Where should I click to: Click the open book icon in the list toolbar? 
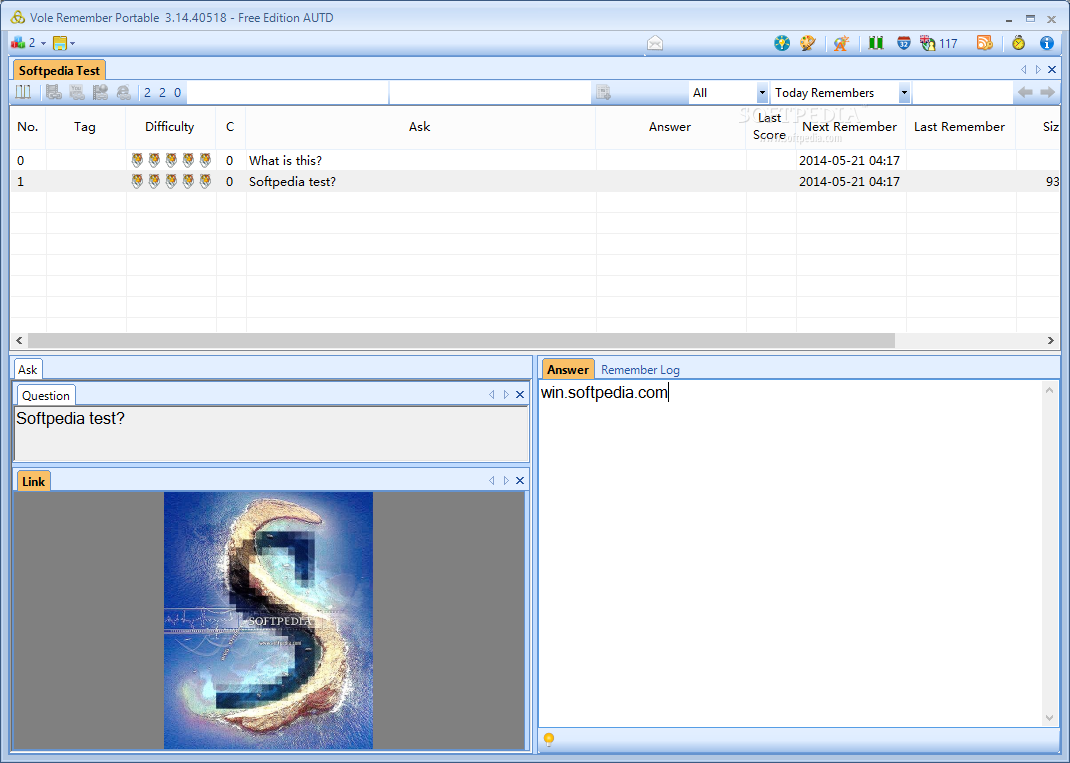click(24, 92)
